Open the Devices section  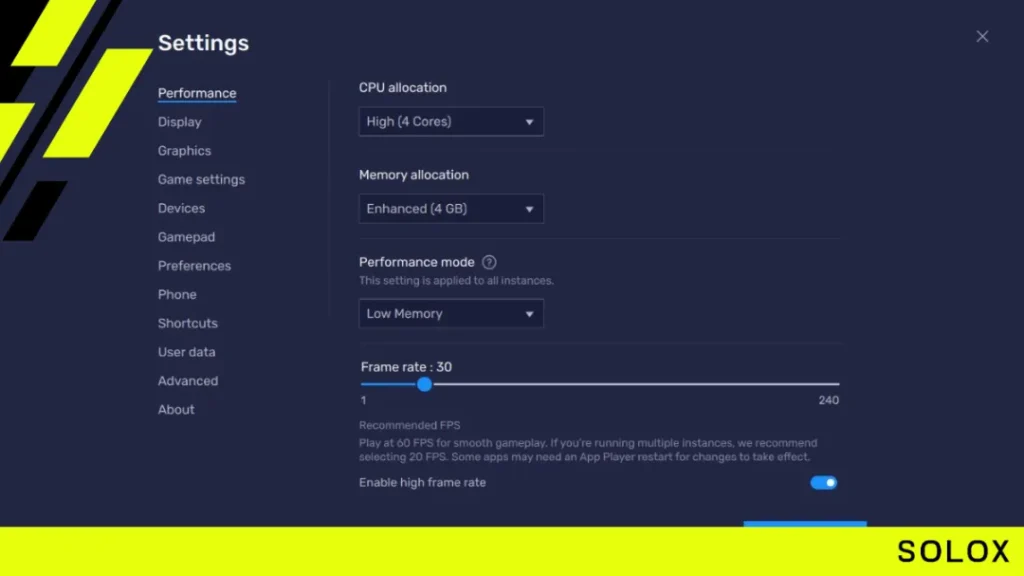(181, 208)
